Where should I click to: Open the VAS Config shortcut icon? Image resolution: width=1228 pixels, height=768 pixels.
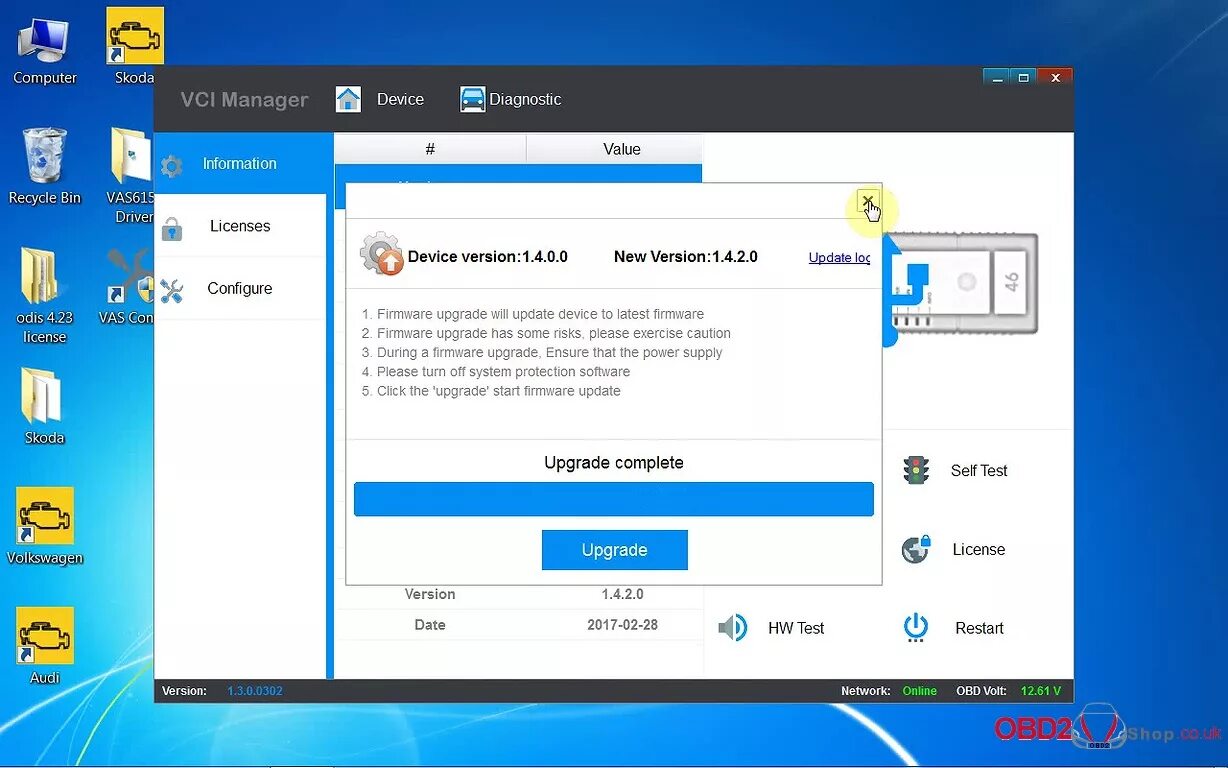pyautogui.click(x=131, y=277)
